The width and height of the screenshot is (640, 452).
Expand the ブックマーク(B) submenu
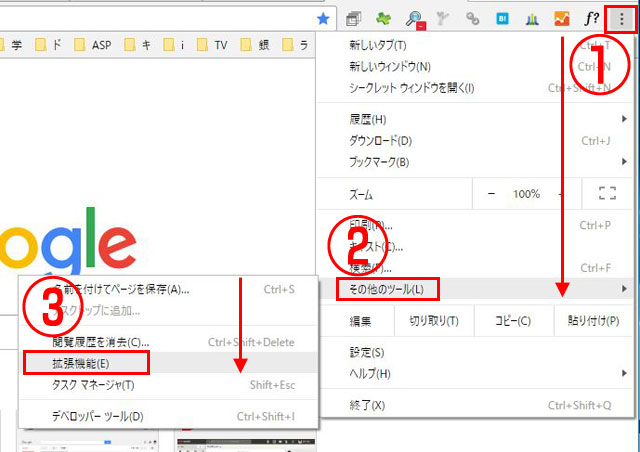pyautogui.click(x=476, y=162)
